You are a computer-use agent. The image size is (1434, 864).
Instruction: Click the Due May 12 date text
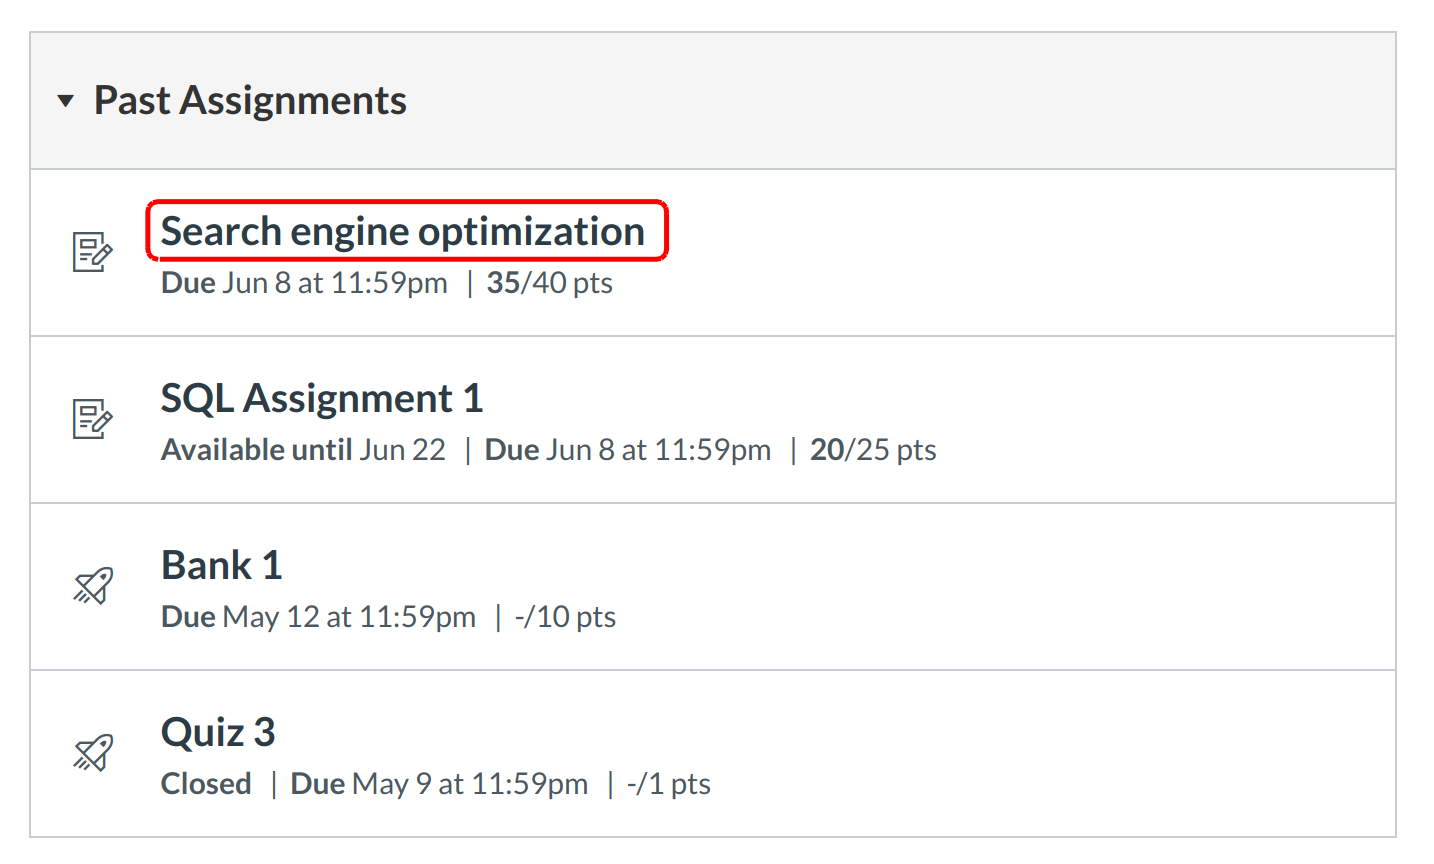click(318, 617)
